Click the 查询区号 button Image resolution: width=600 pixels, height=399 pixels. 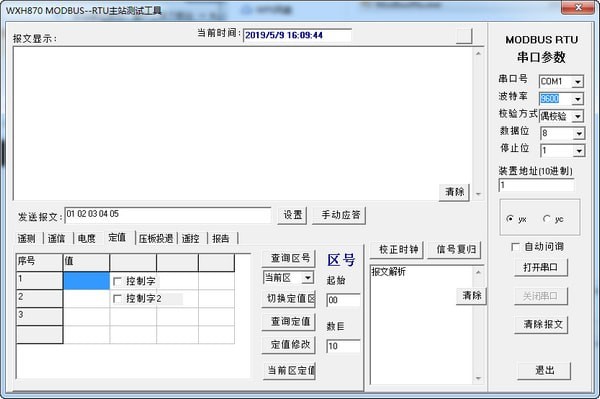coord(289,259)
